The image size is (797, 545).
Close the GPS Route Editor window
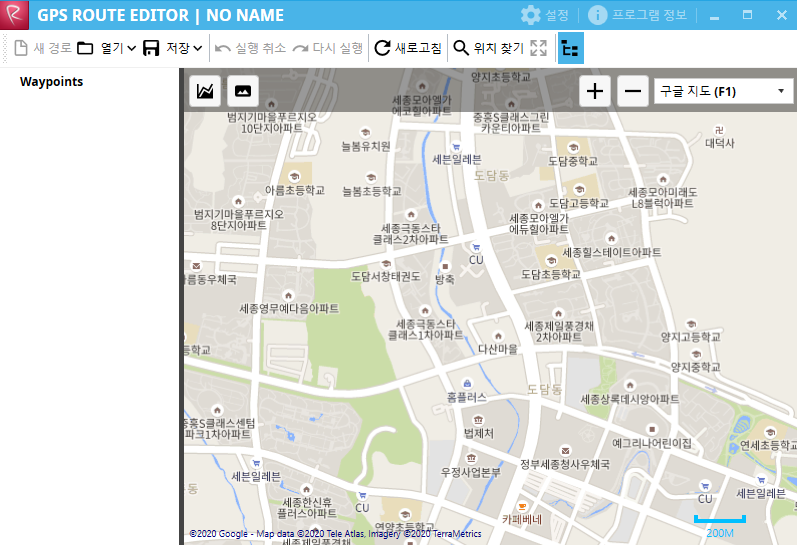(782, 15)
